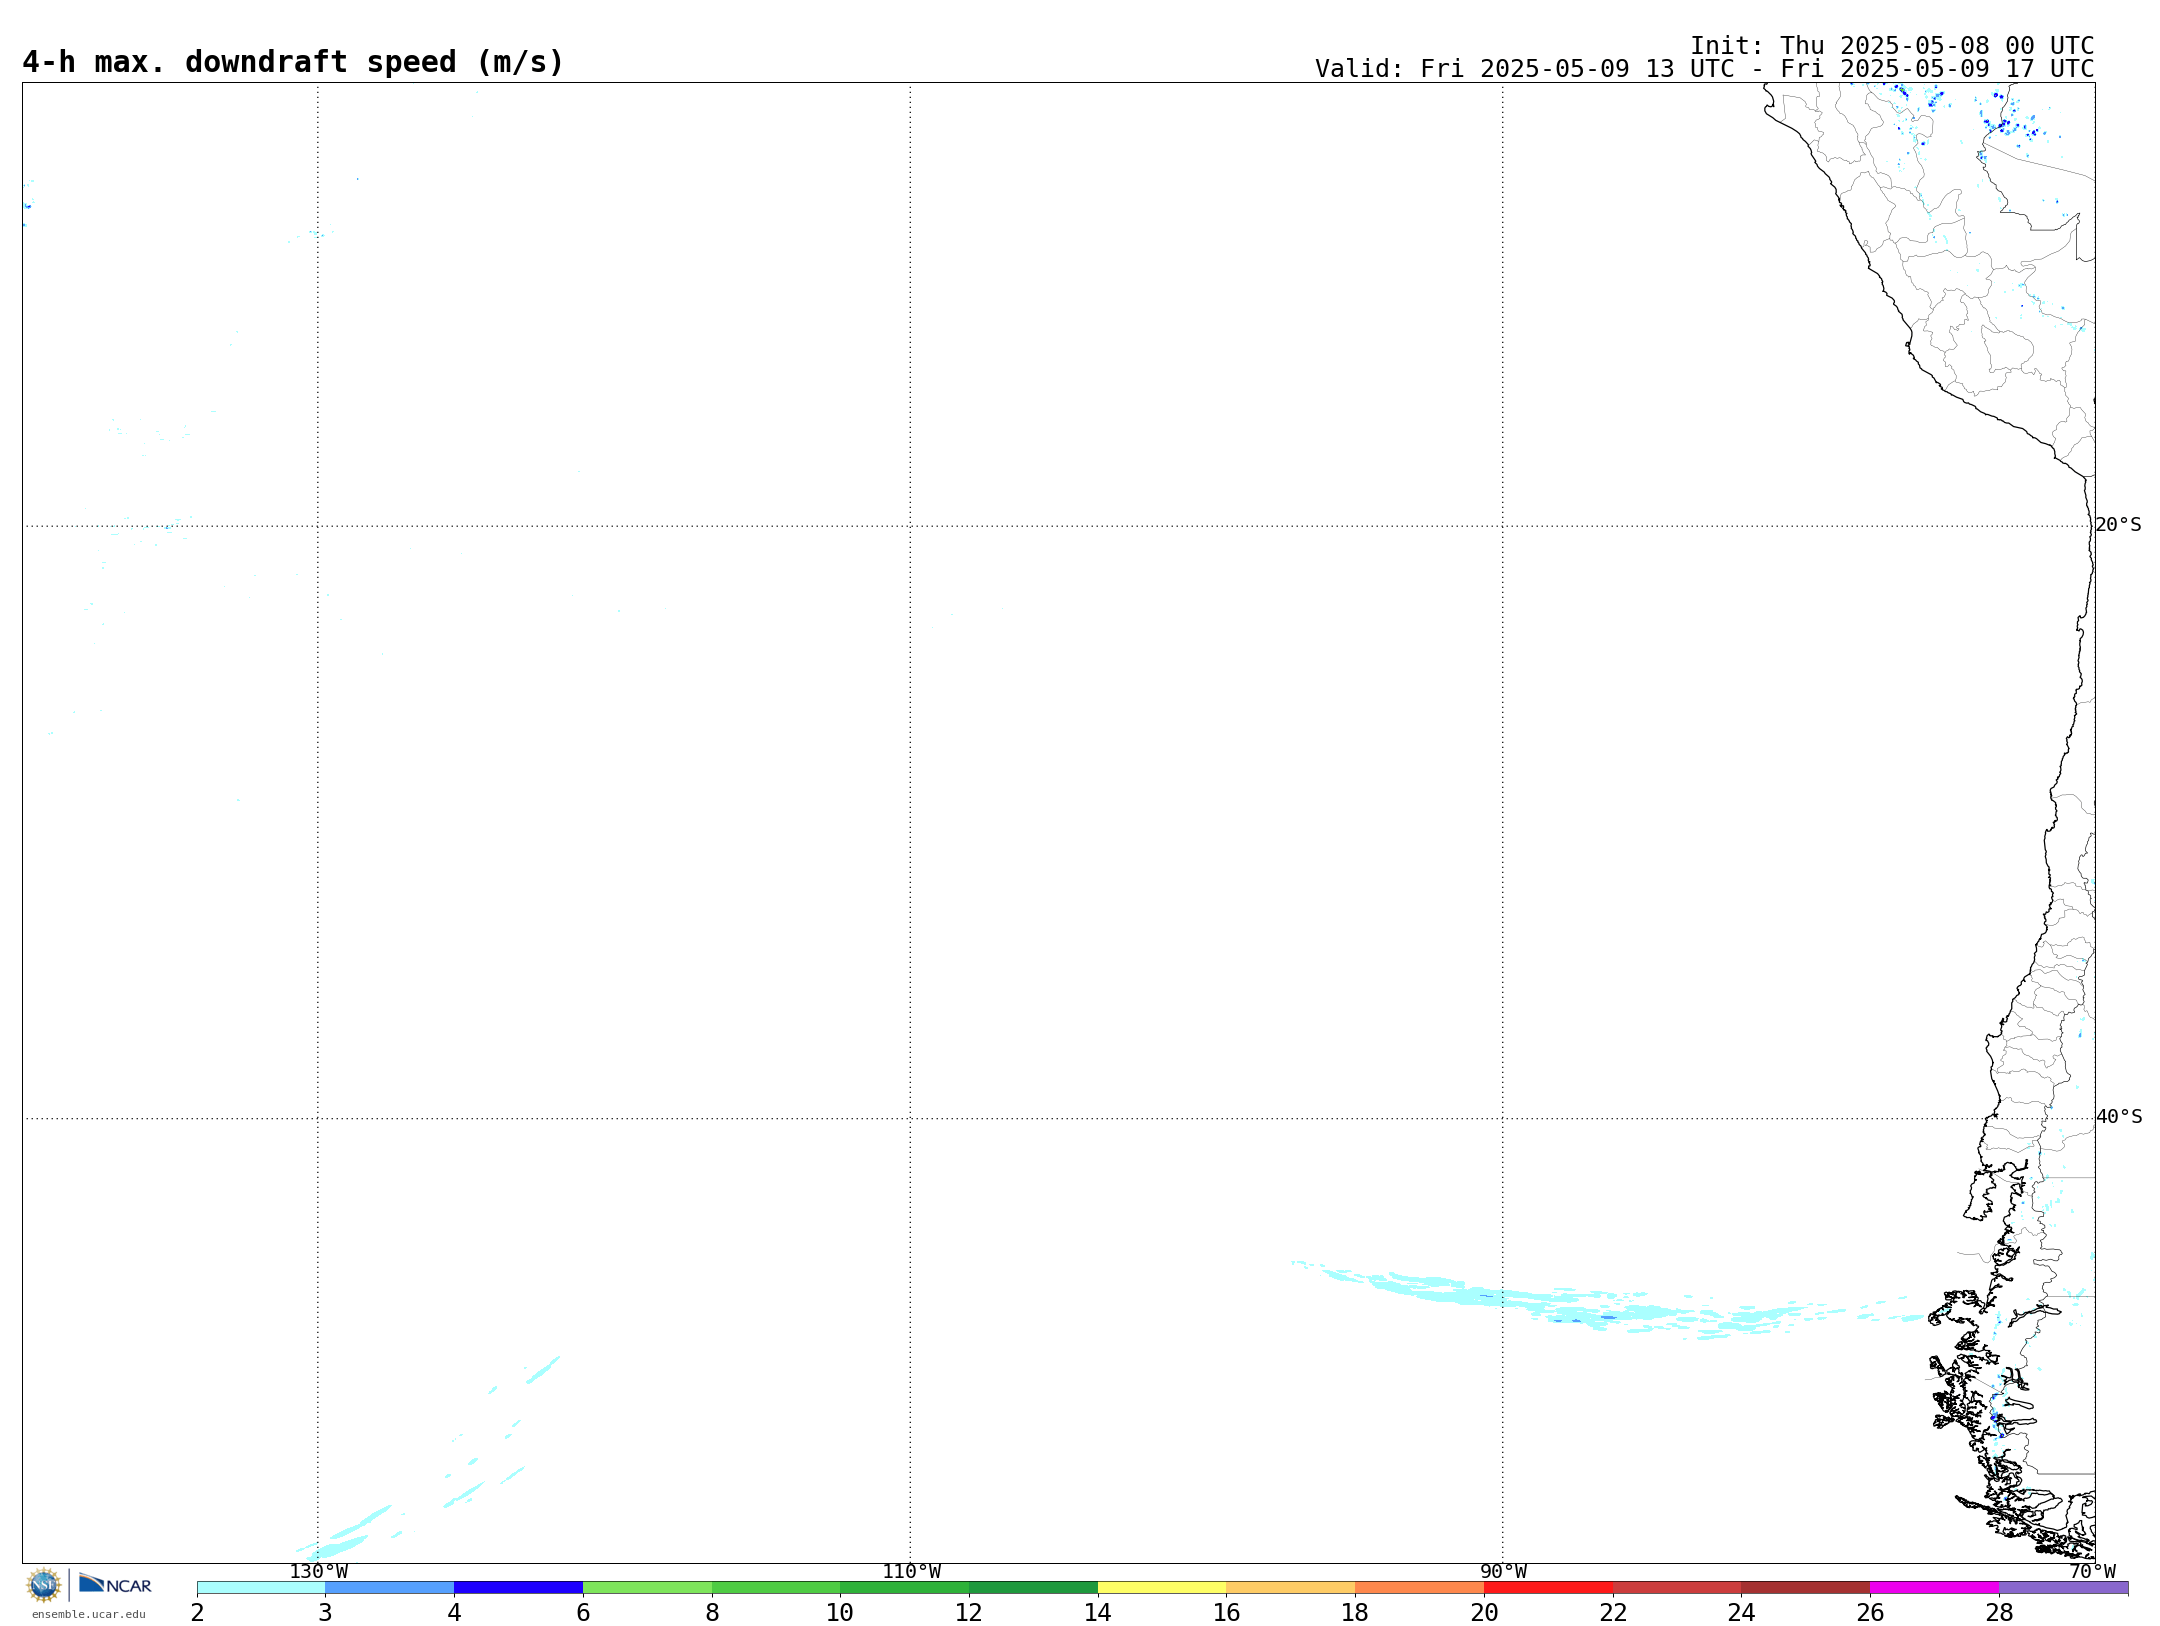This screenshot has width=2160, height=1626.
Task: Click the '20°S' latitude label
Action: (2118, 525)
